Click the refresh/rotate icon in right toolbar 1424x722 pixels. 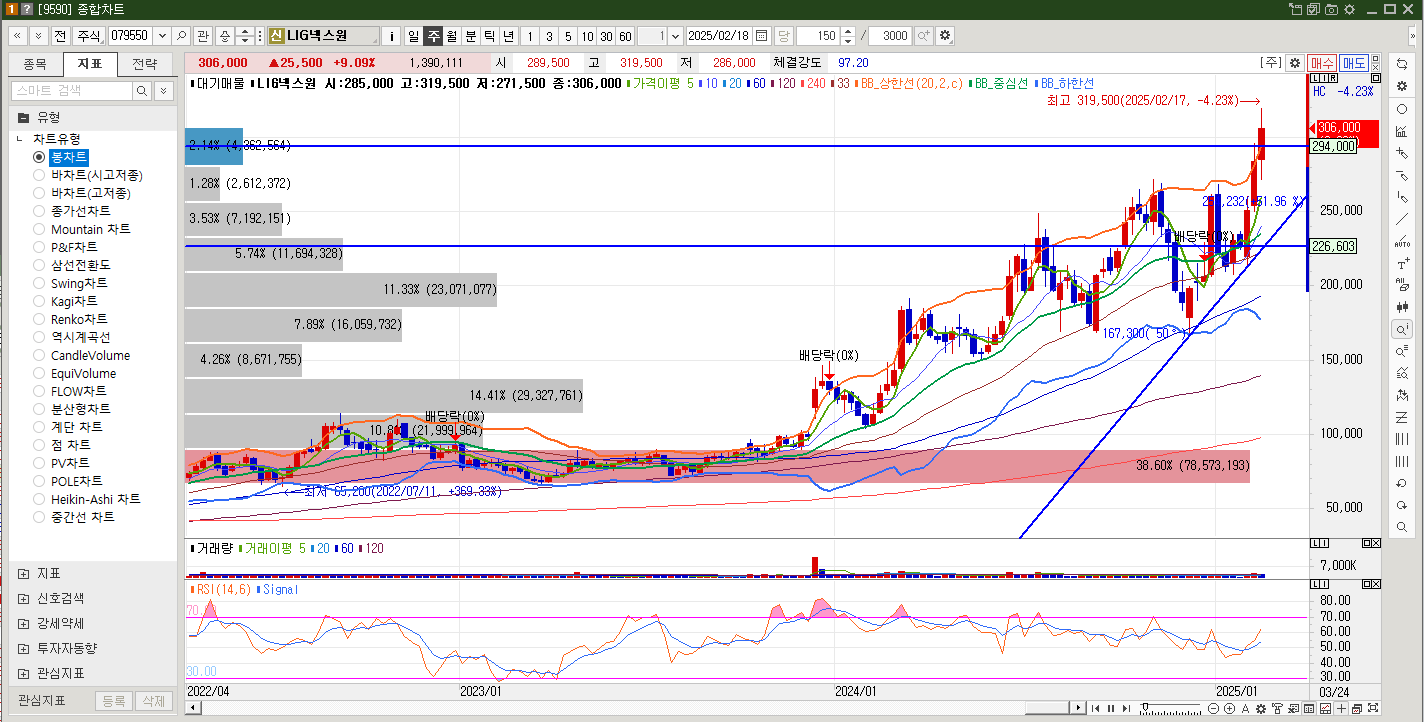click(1402, 63)
